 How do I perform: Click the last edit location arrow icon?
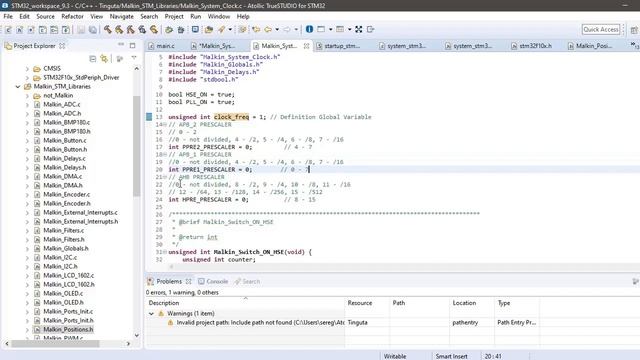256,29
